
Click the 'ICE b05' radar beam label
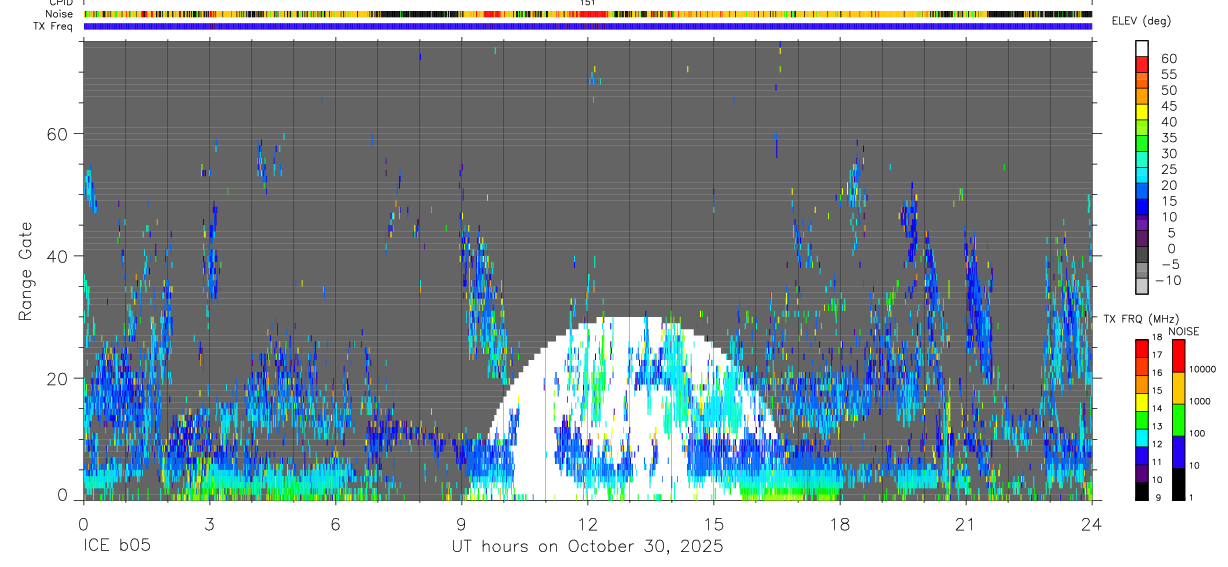tap(117, 546)
